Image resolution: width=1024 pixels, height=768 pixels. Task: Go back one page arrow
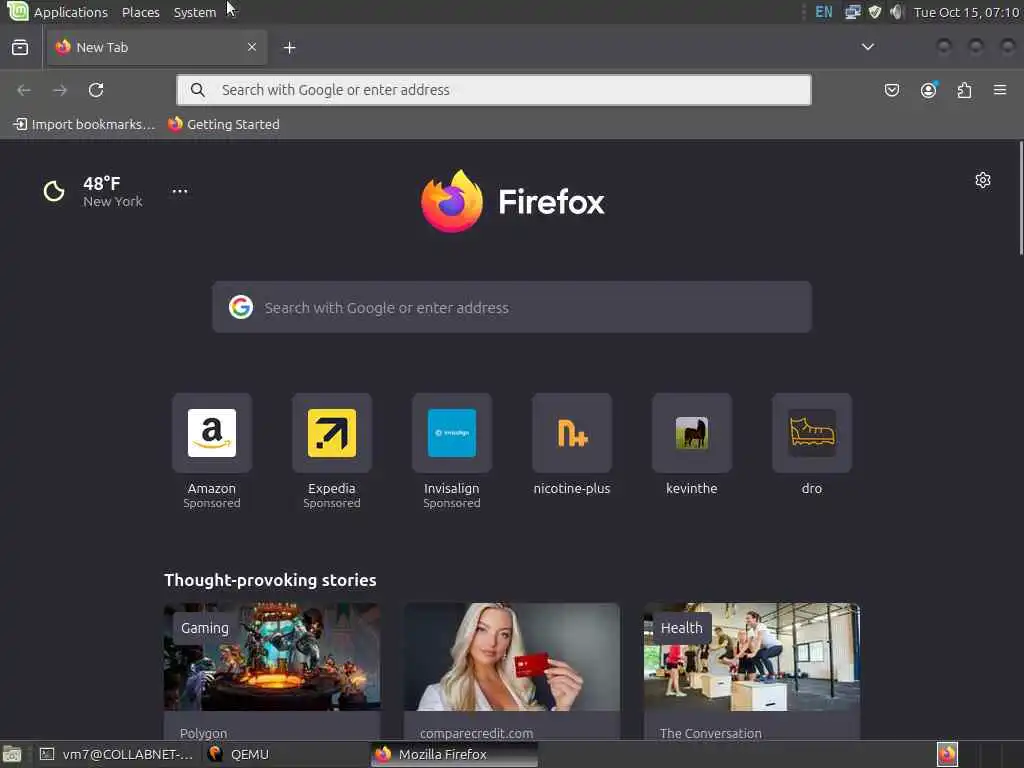(x=24, y=90)
